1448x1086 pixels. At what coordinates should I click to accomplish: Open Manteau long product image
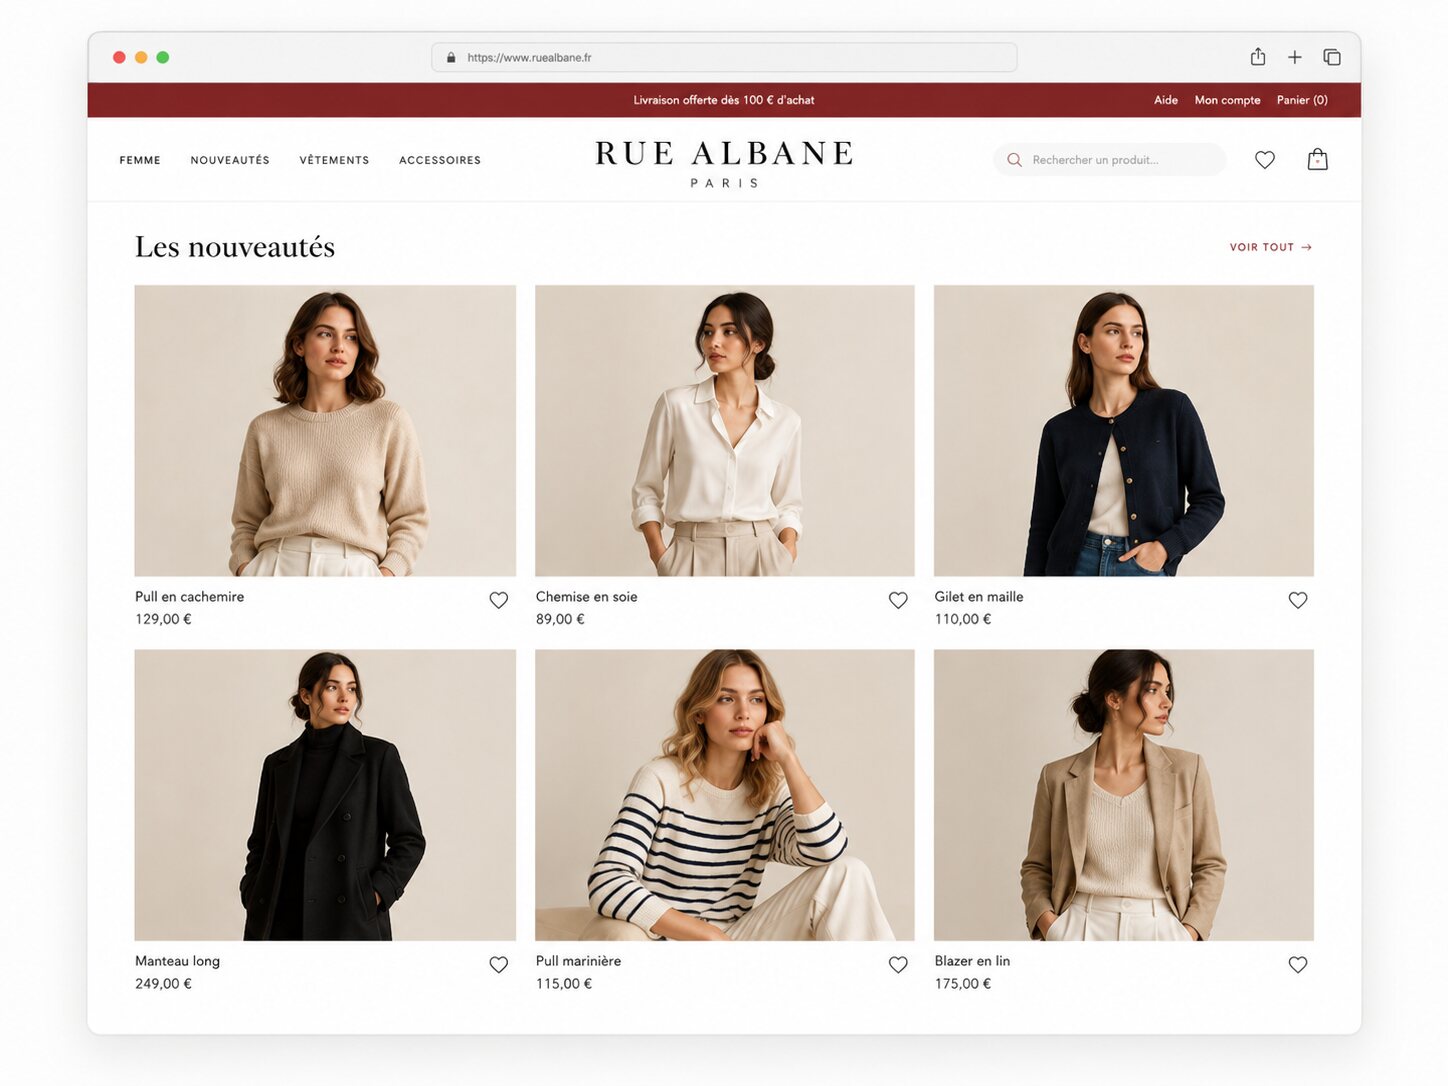[x=325, y=795]
